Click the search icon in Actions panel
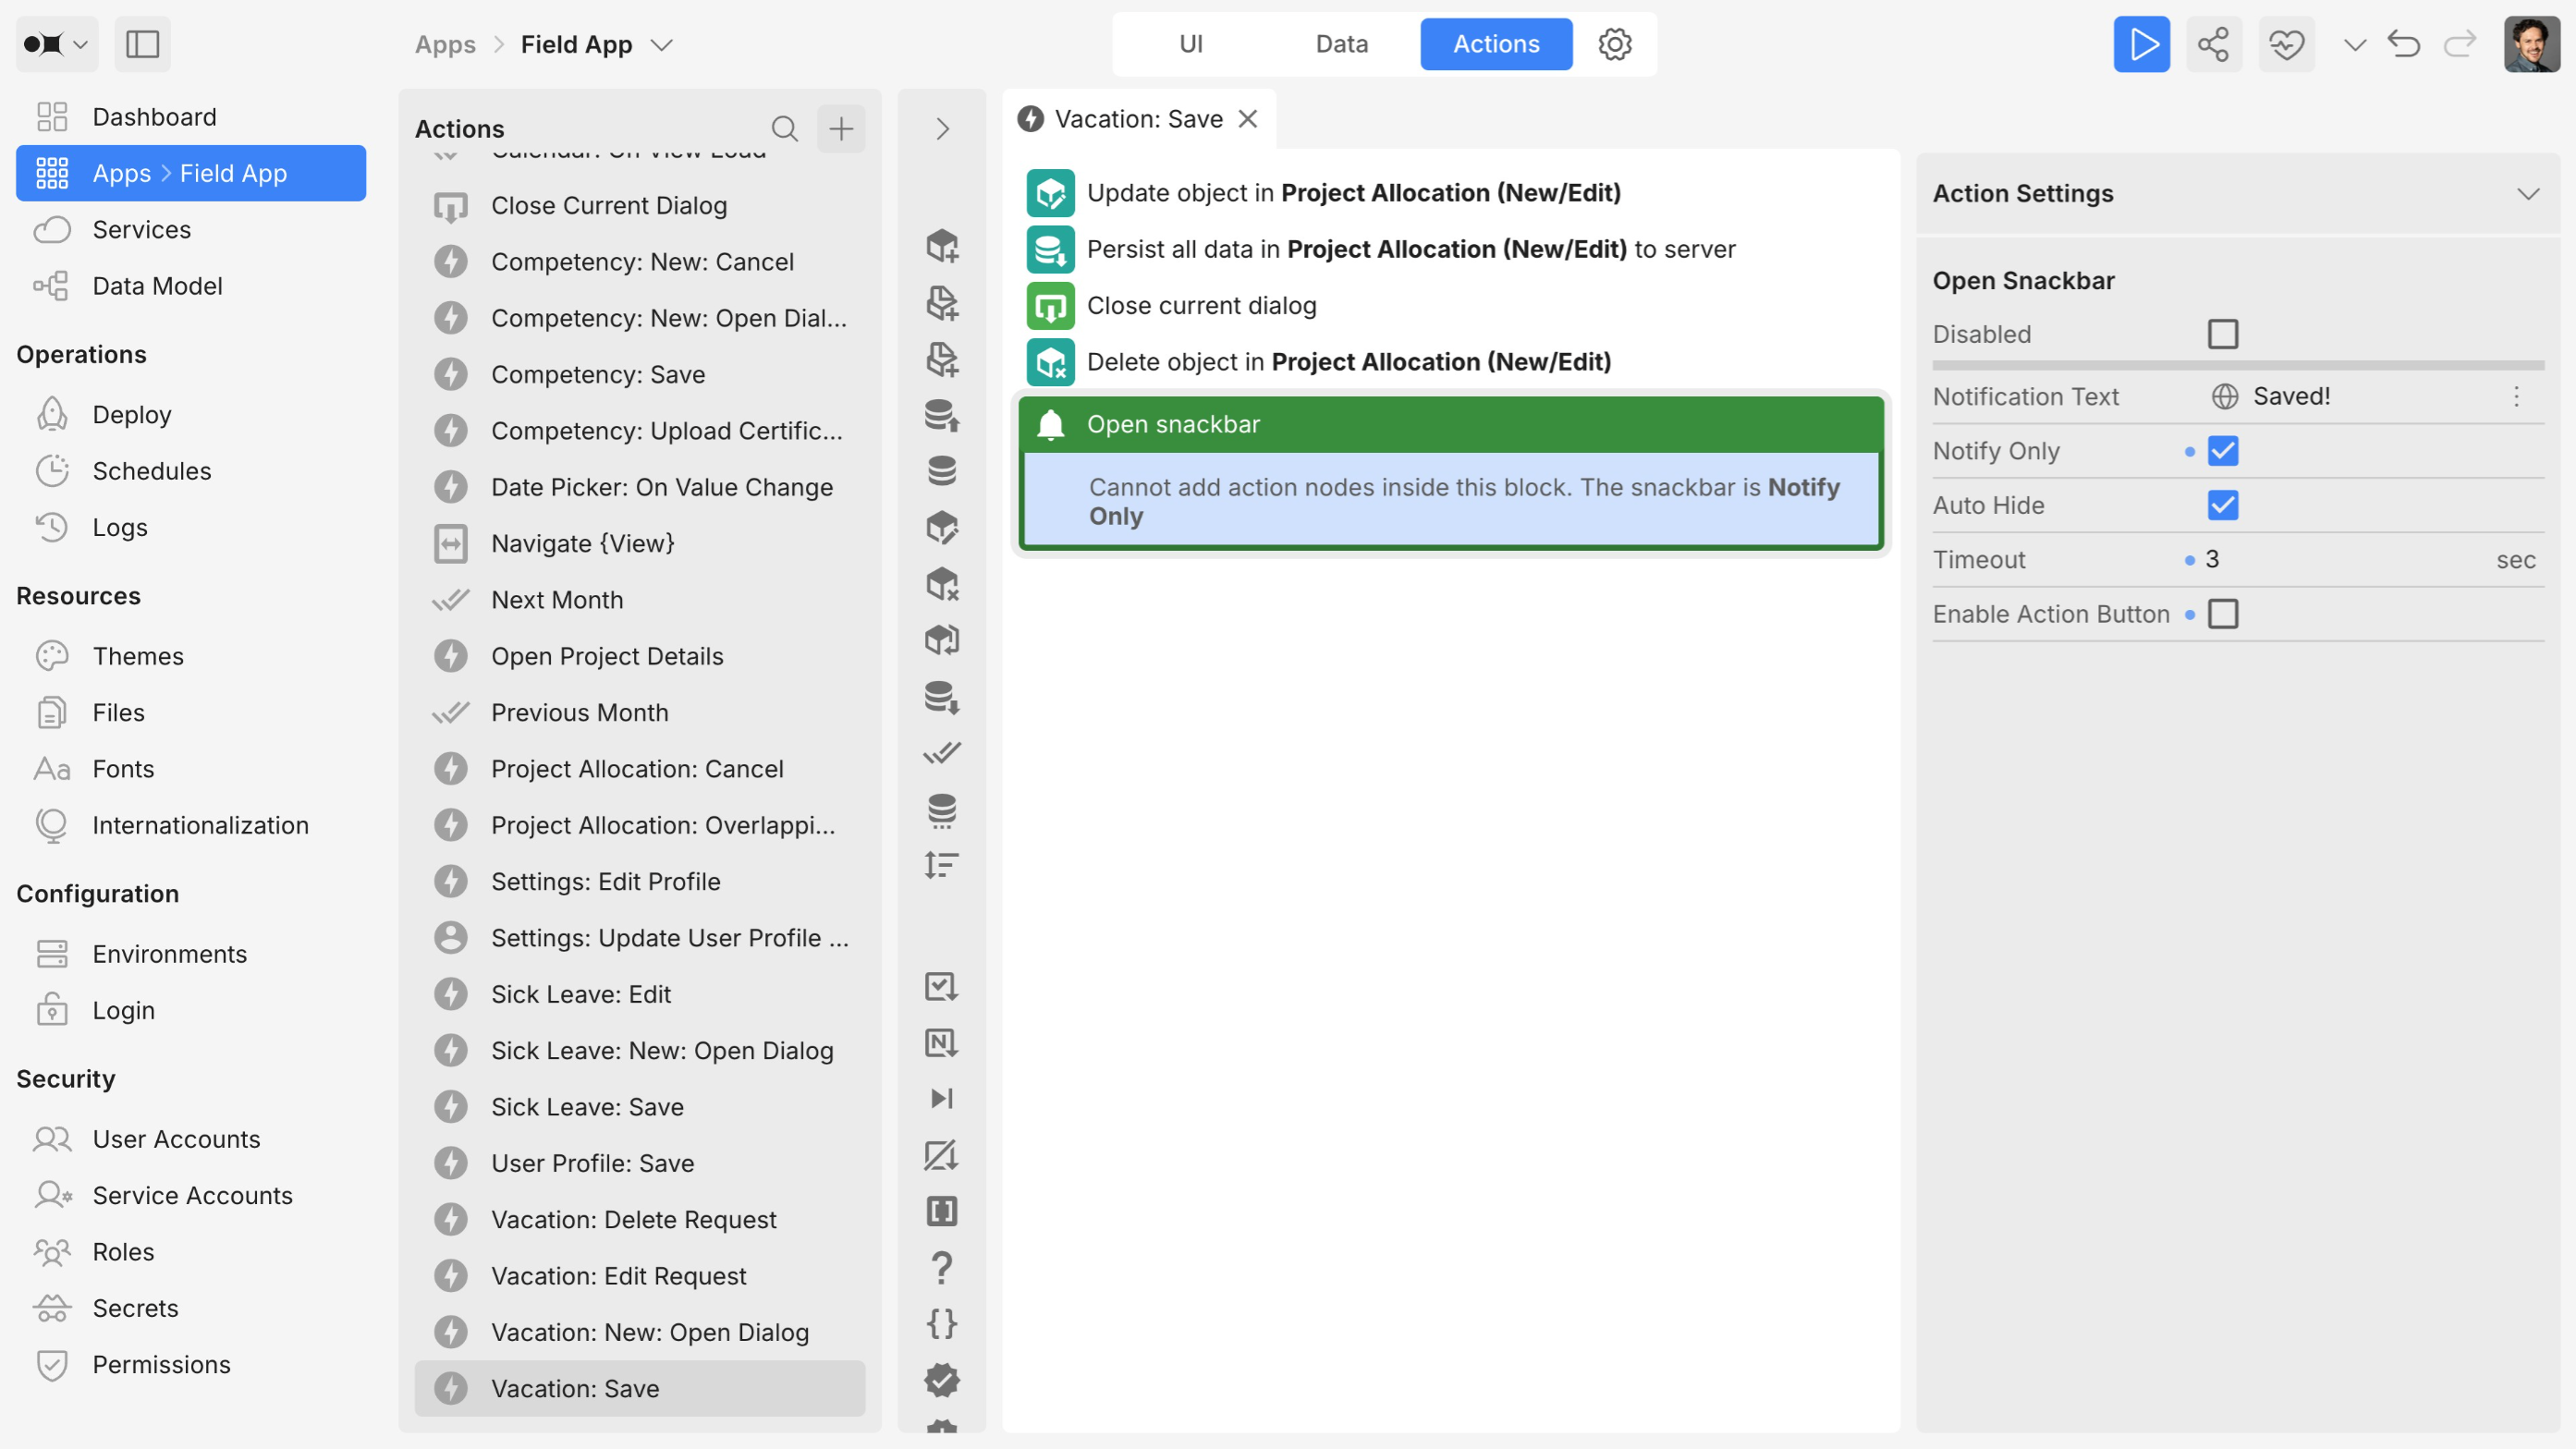Screen dimensions: 2576x1449 (x=784, y=128)
